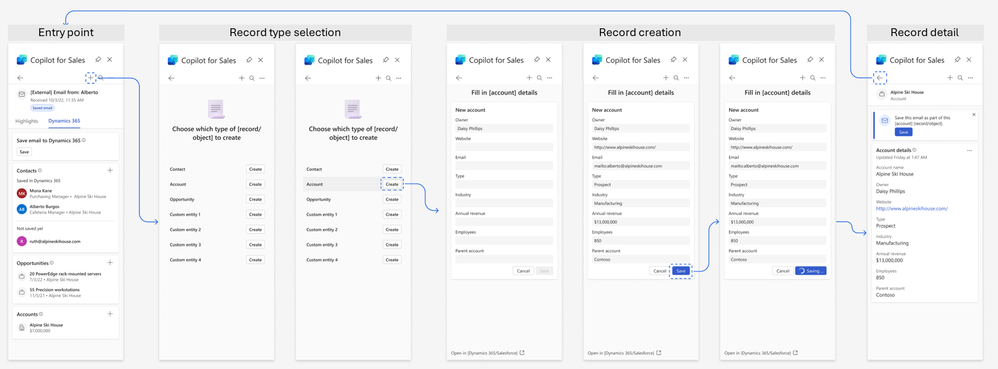The width and height of the screenshot is (998, 369).
Task: Click info icon next to Contacts heading
Action: 40,171
